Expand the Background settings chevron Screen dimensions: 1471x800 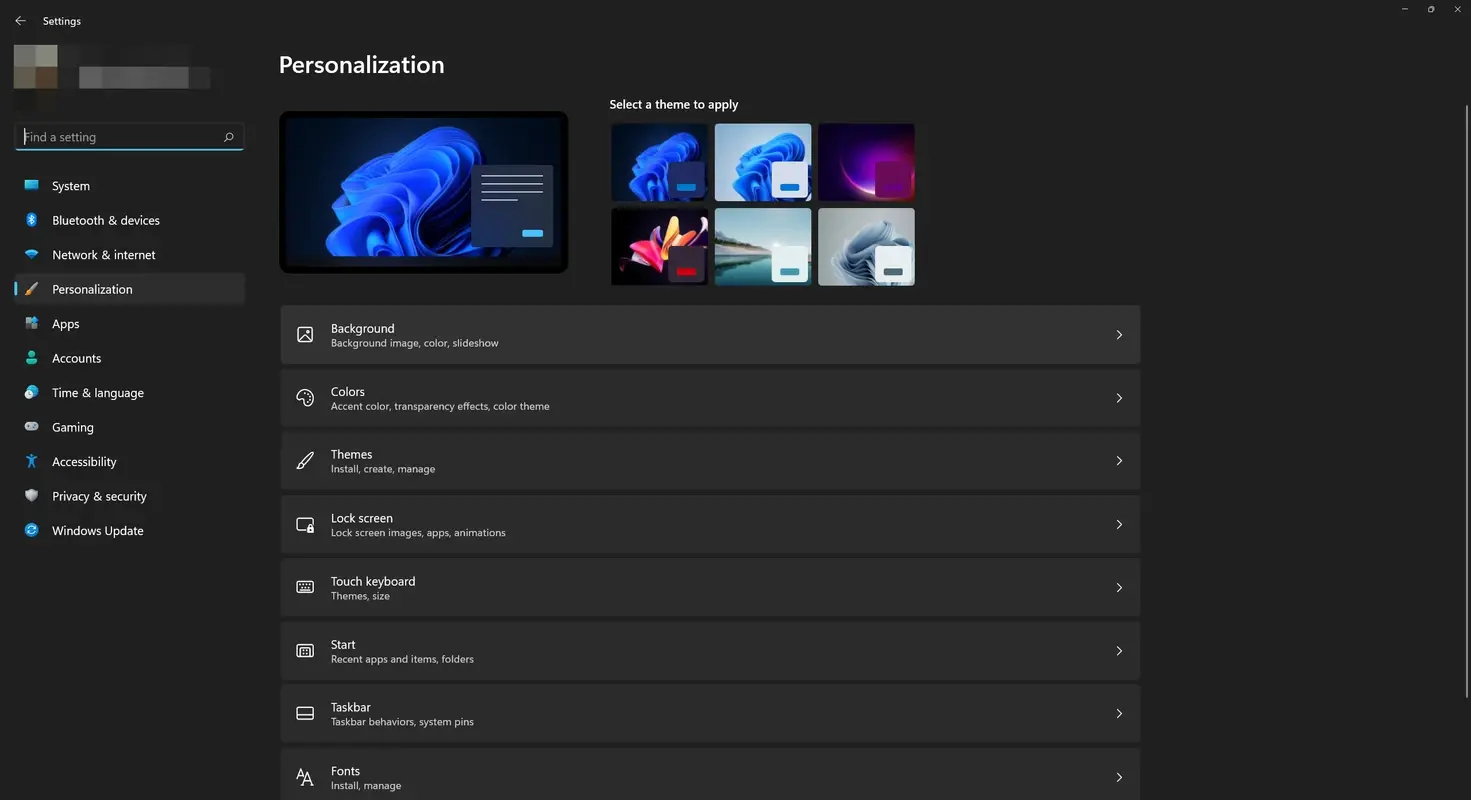pos(1119,334)
